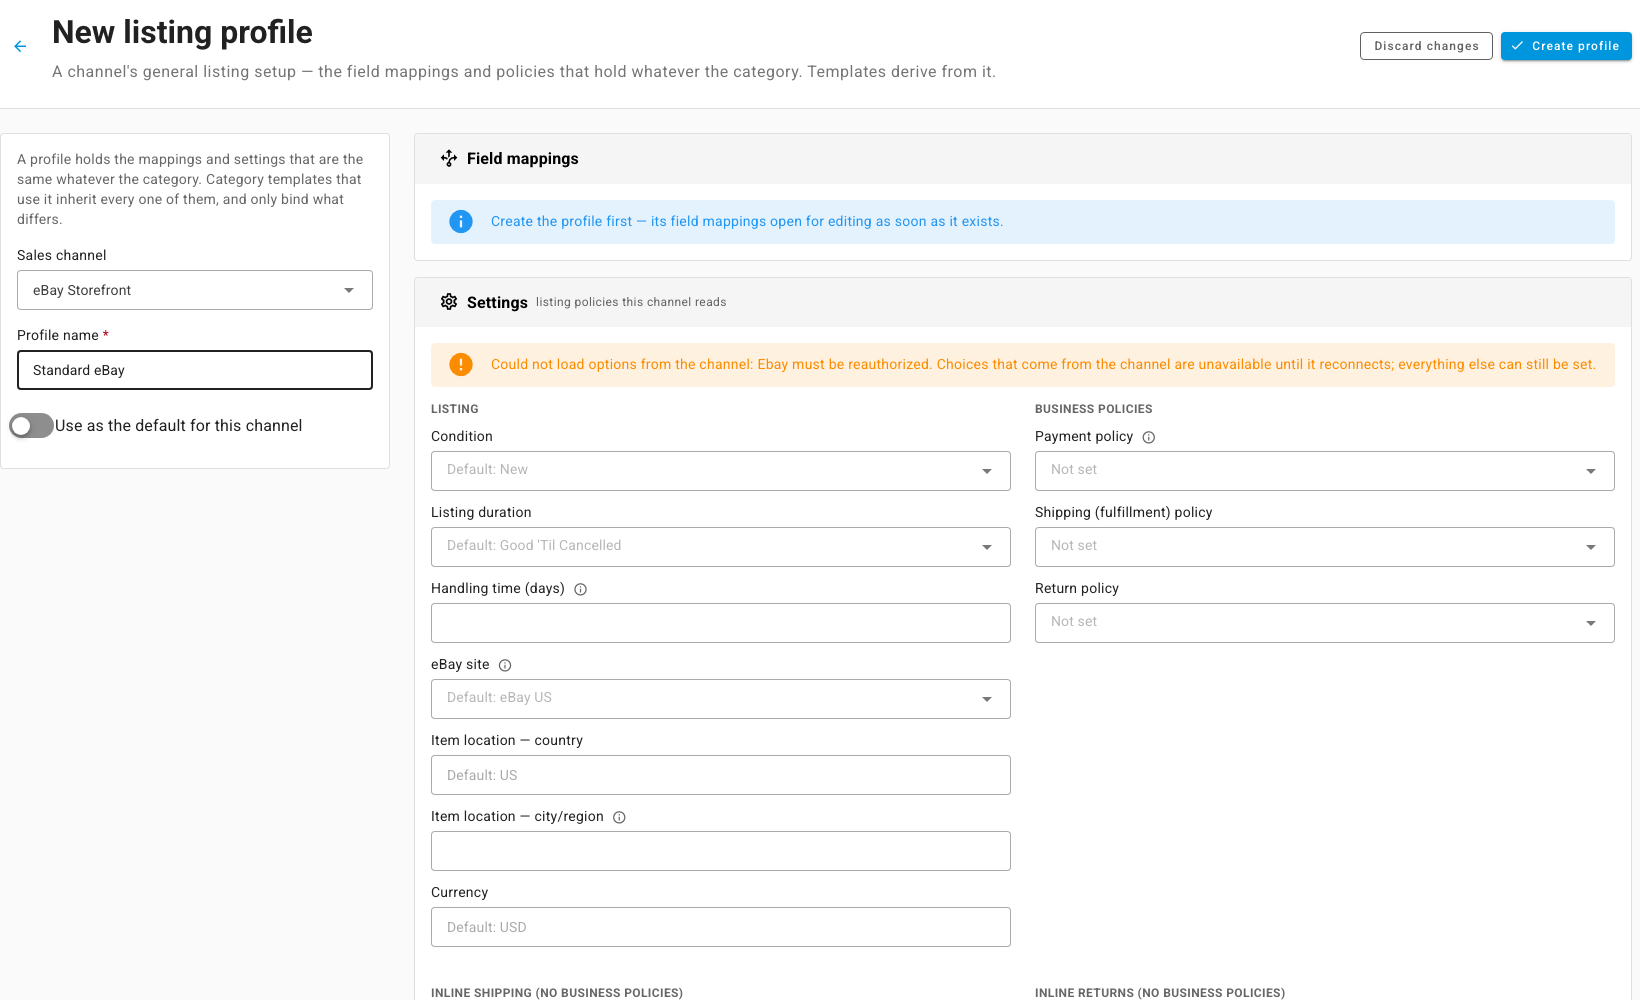The height and width of the screenshot is (1000, 1640).
Task: Click the Handling time (days) input
Action: tap(721, 623)
